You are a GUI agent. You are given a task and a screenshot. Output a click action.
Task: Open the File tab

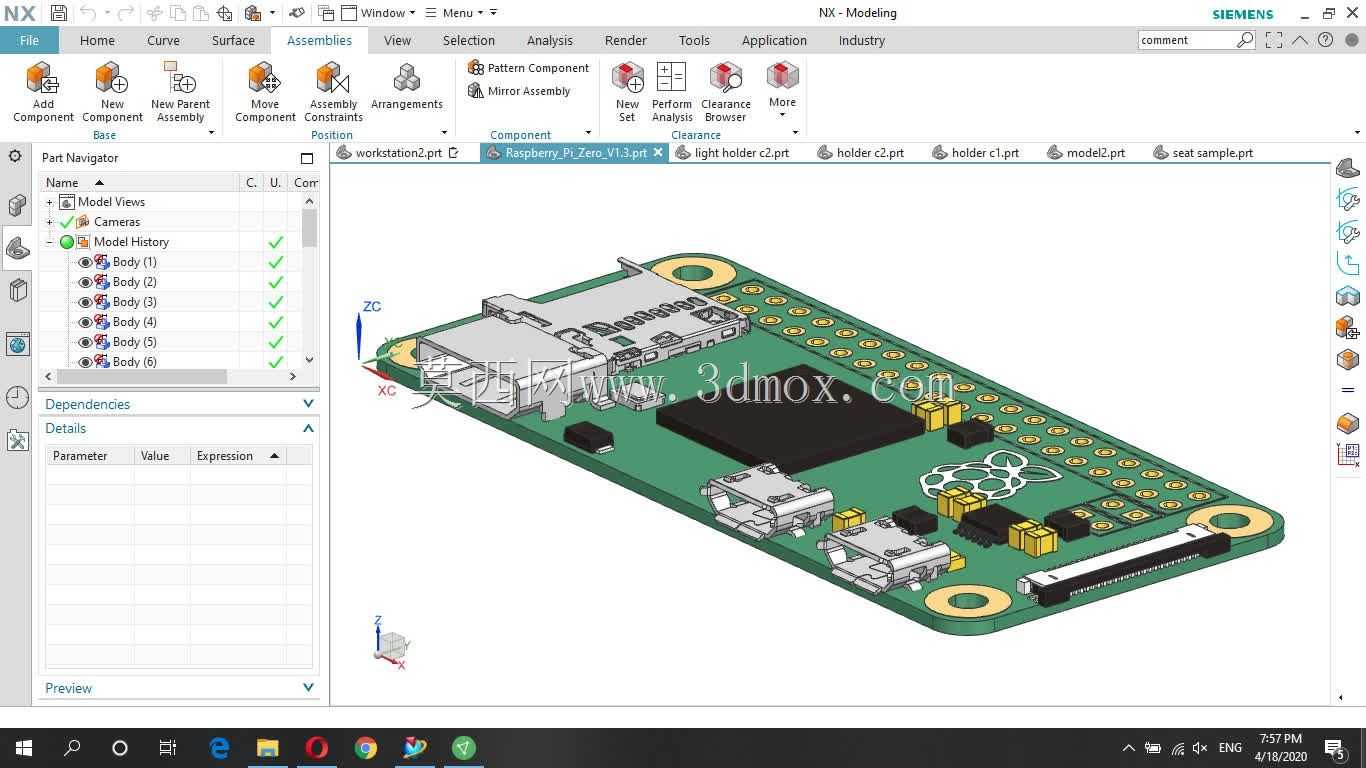(x=29, y=40)
